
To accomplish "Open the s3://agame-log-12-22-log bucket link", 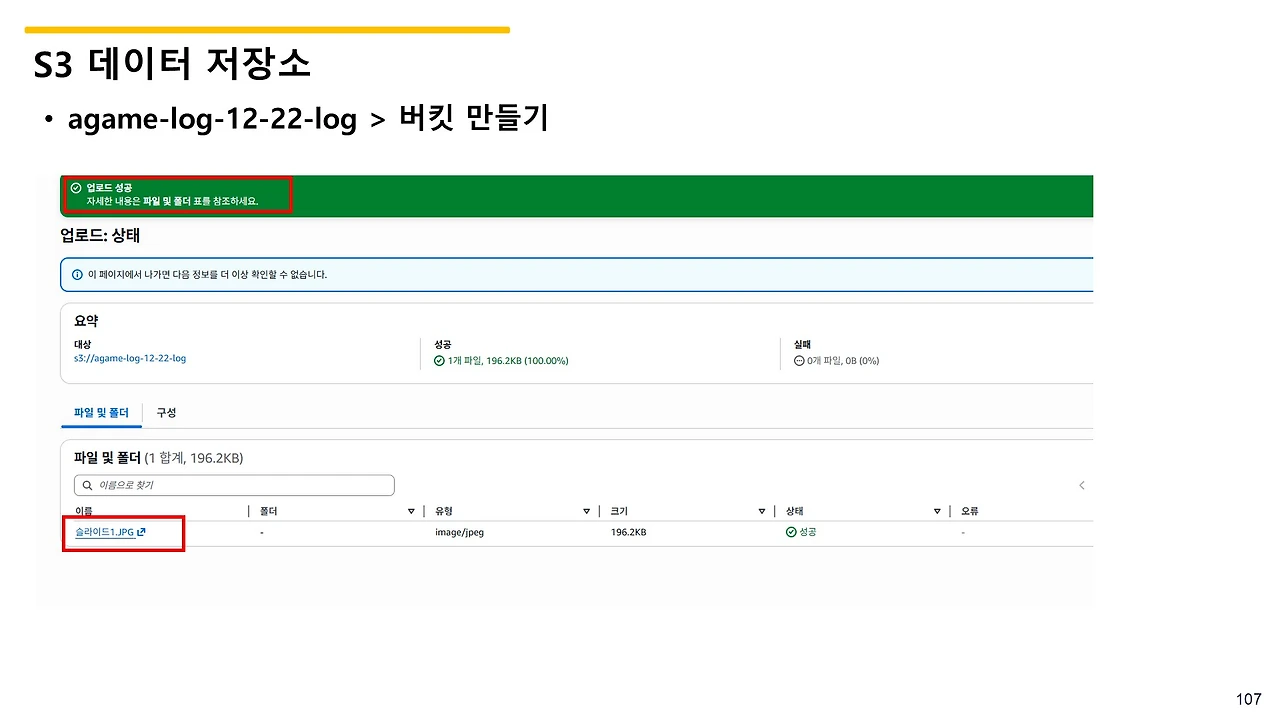I will [130, 358].
